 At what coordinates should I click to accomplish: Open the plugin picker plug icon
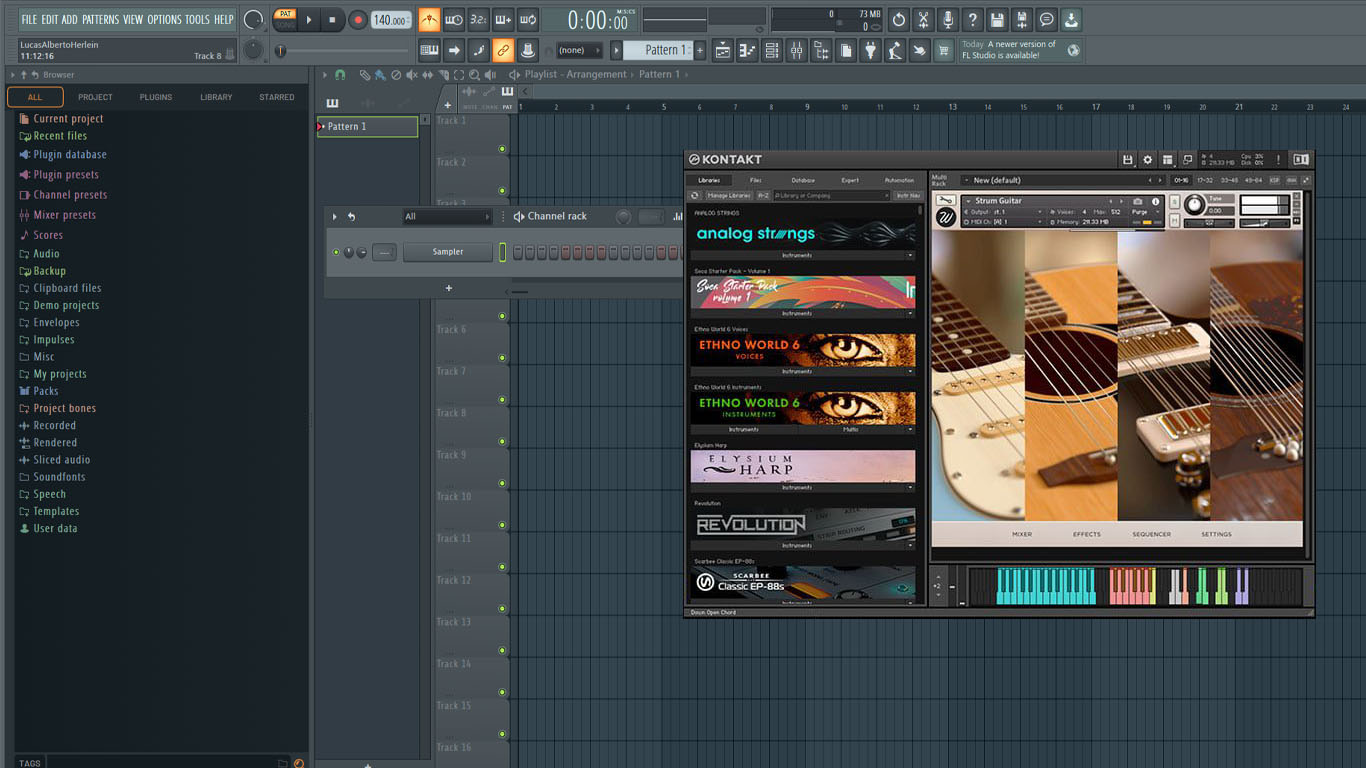(870, 50)
